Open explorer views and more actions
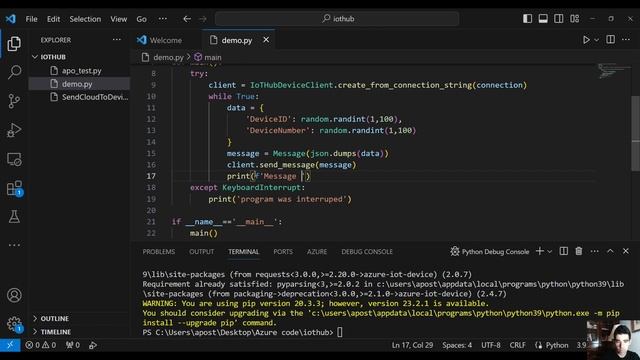Viewport: 640px width, 360px height. tap(117, 40)
